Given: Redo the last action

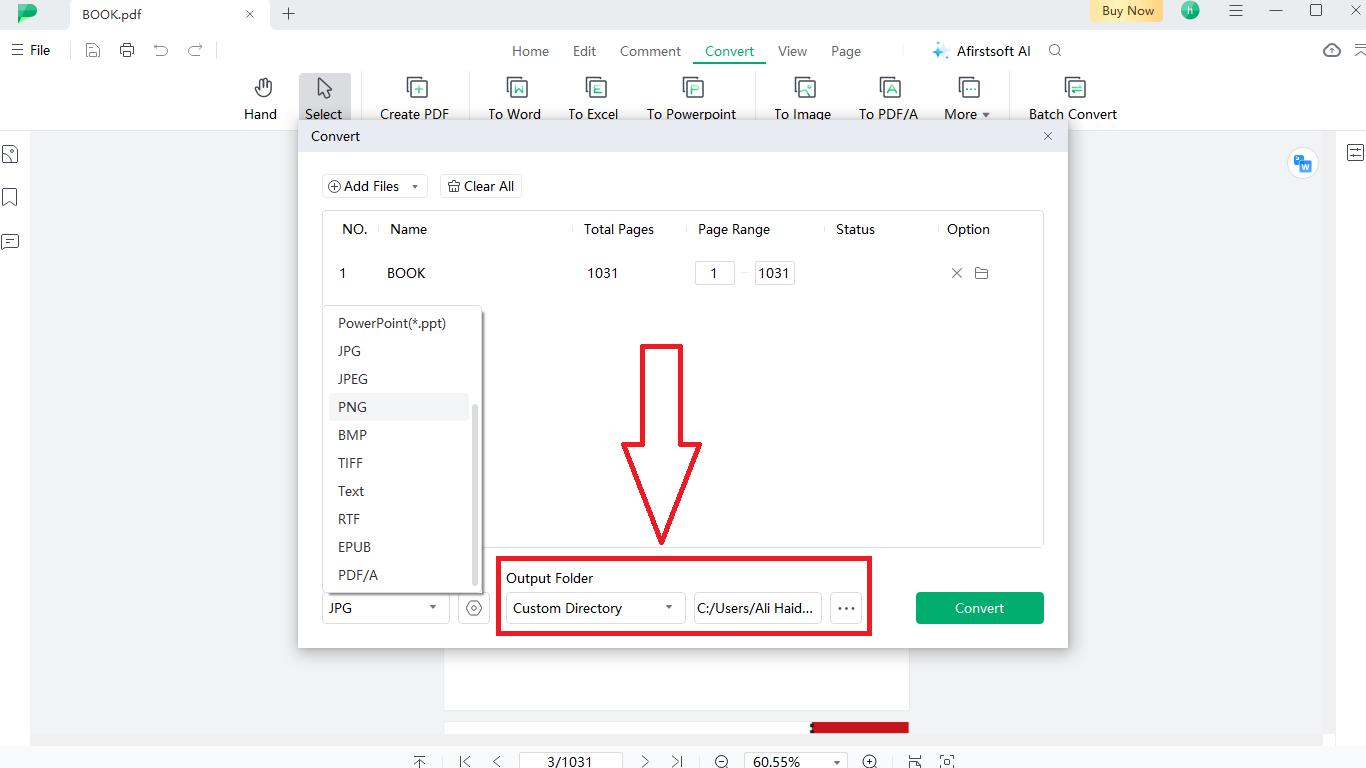Looking at the screenshot, I should click(x=195, y=50).
